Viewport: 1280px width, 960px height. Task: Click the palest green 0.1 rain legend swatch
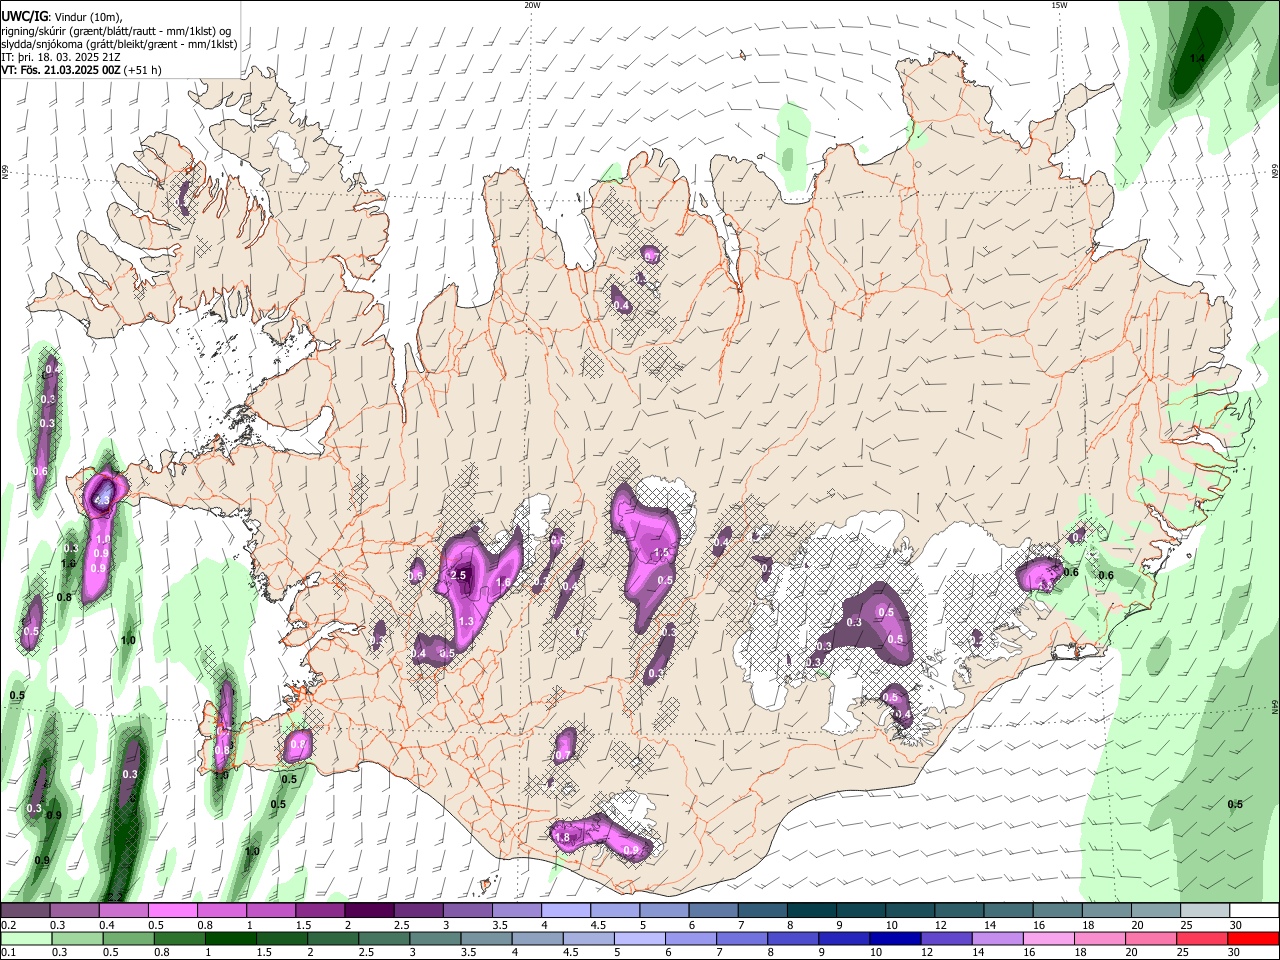pyautogui.click(x=26, y=939)
